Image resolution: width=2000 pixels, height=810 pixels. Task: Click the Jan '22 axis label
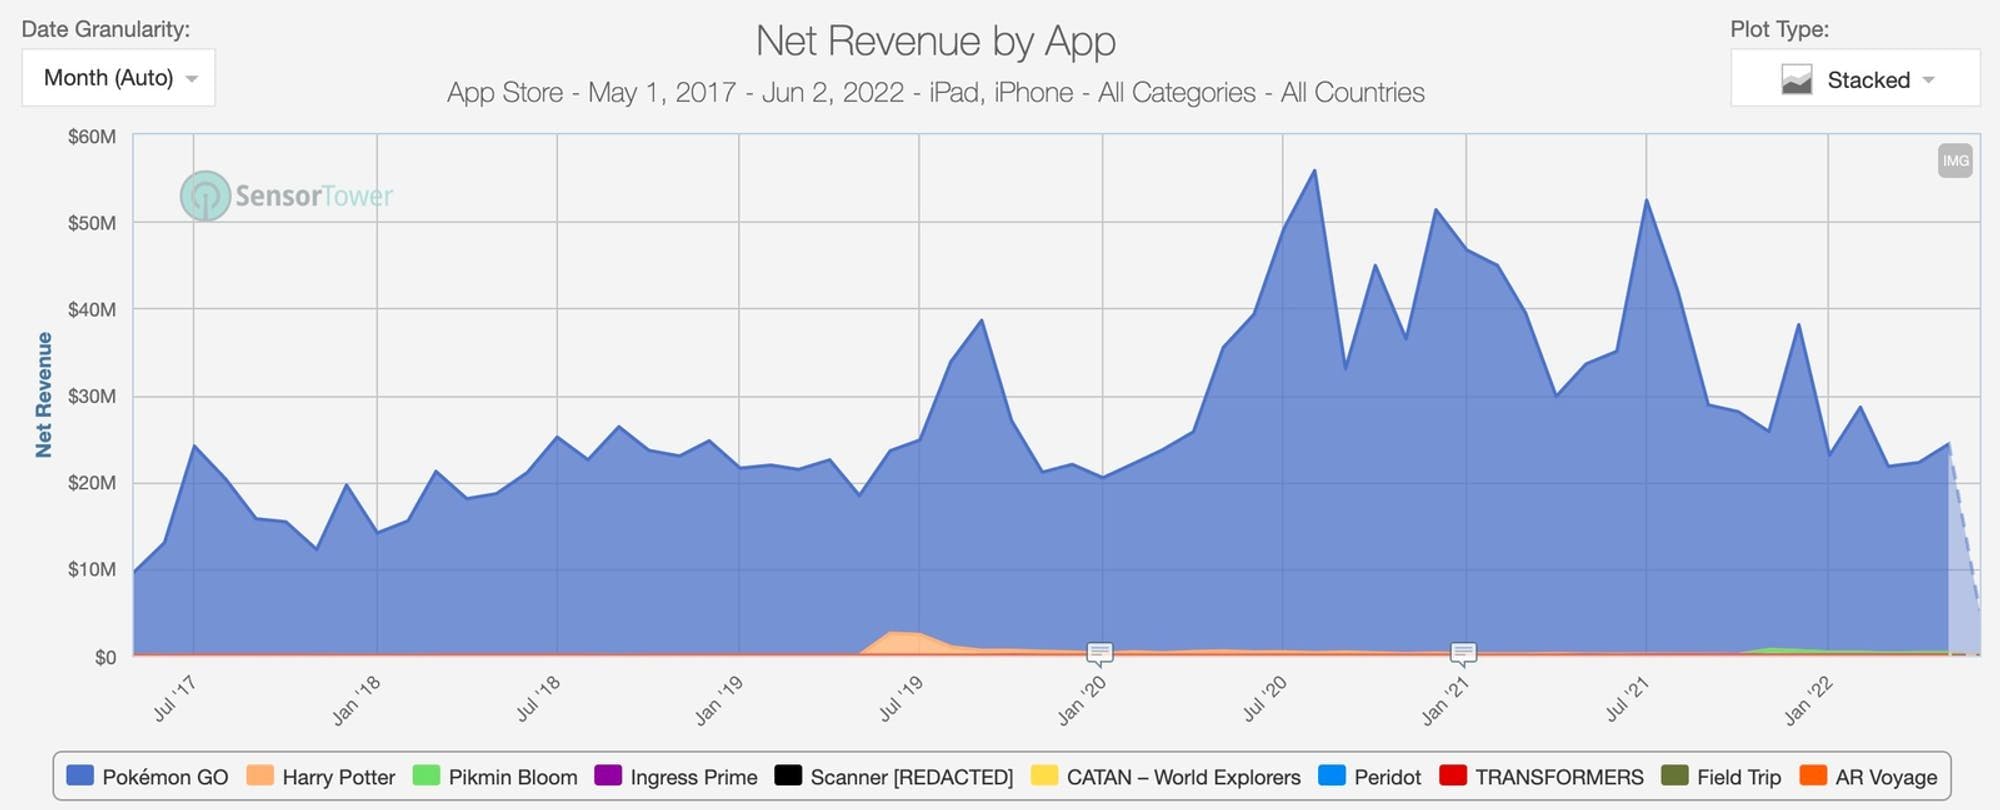[x=1808, y=700]
